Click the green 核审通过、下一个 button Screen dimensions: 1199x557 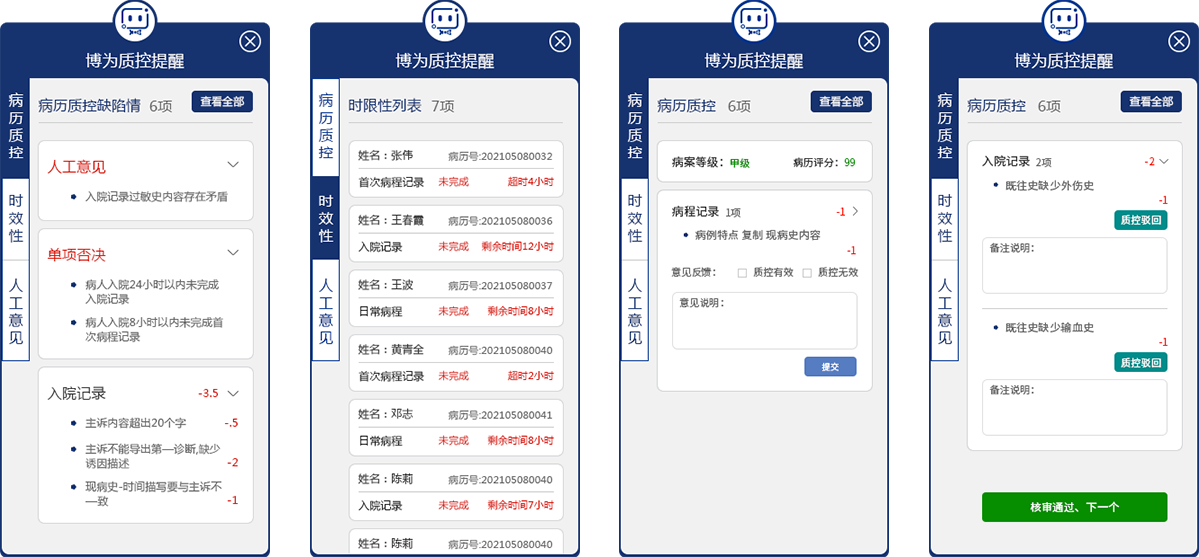1074,507
